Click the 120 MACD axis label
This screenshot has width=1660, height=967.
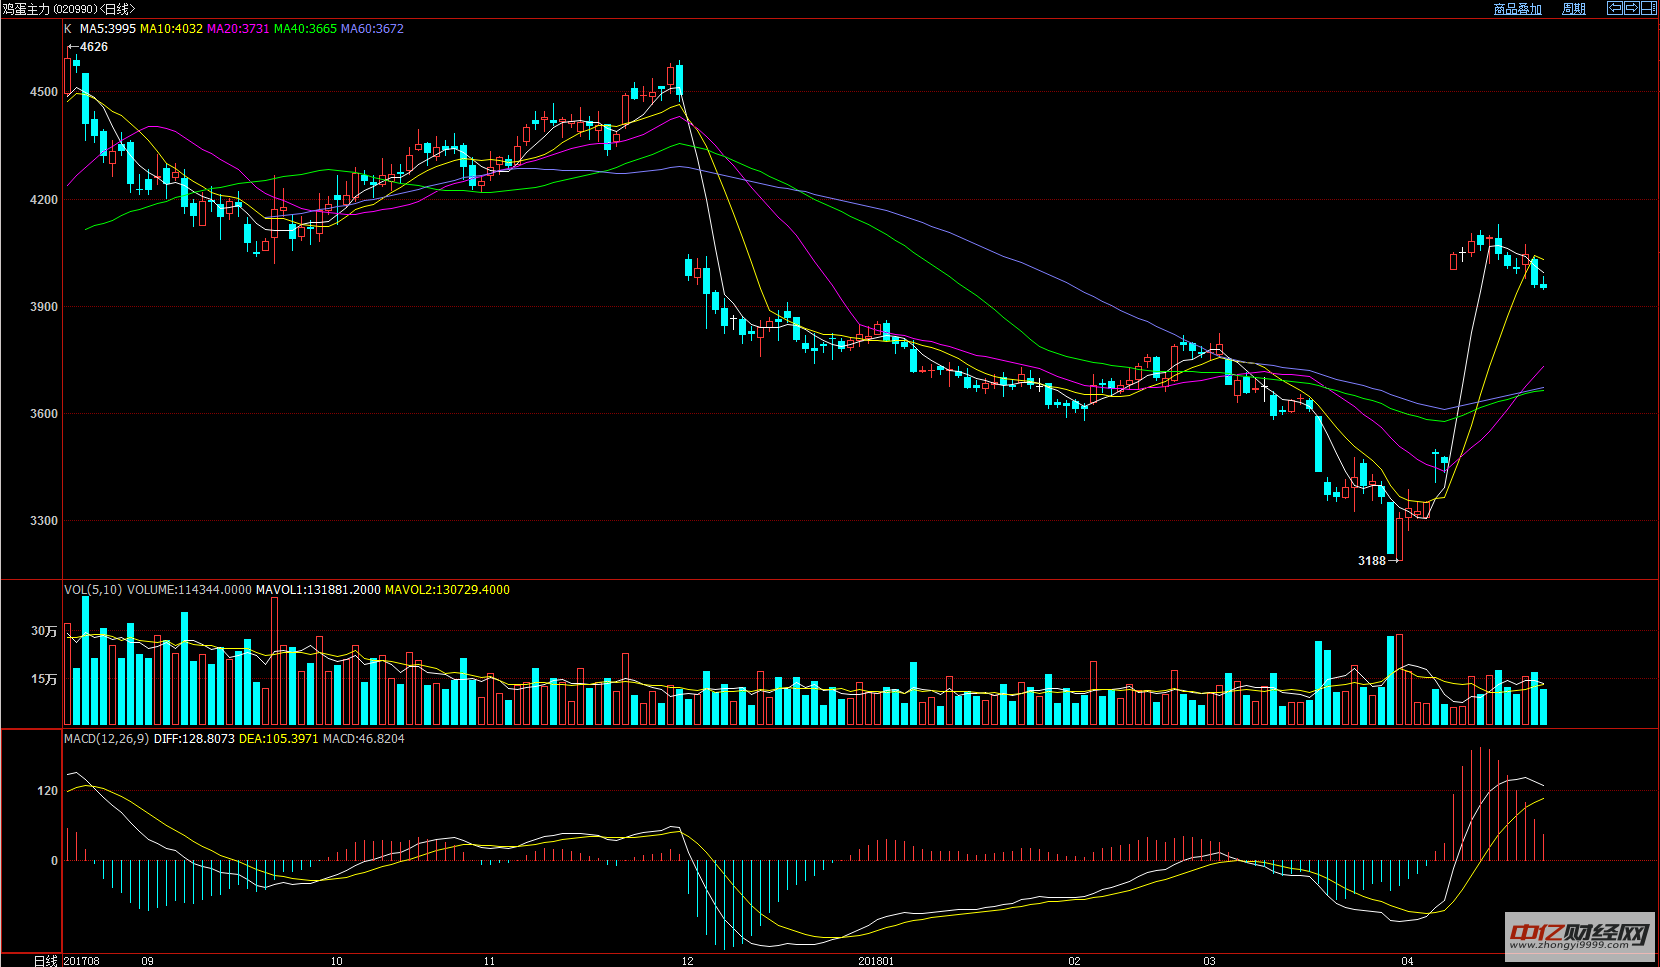click(x=48, y=791)
